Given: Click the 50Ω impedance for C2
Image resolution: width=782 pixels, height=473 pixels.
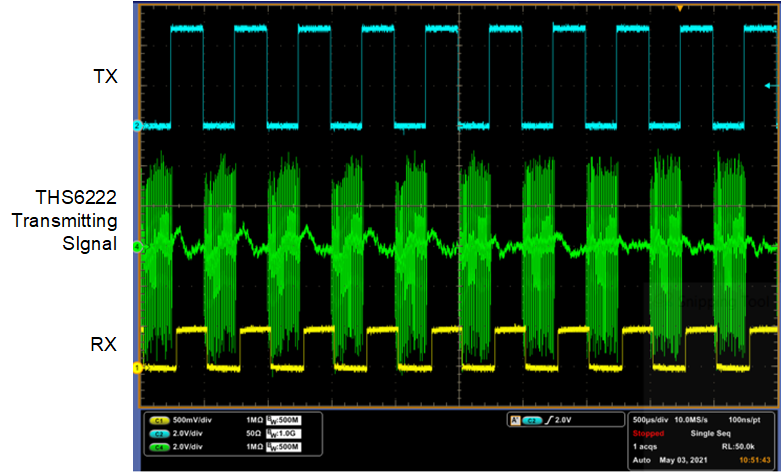Looking at the screenshot, I should [254, 434].
